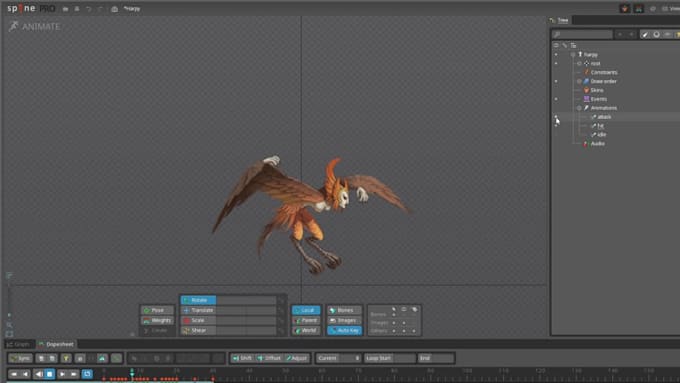Click the Shift keys button

coord(242,358)
